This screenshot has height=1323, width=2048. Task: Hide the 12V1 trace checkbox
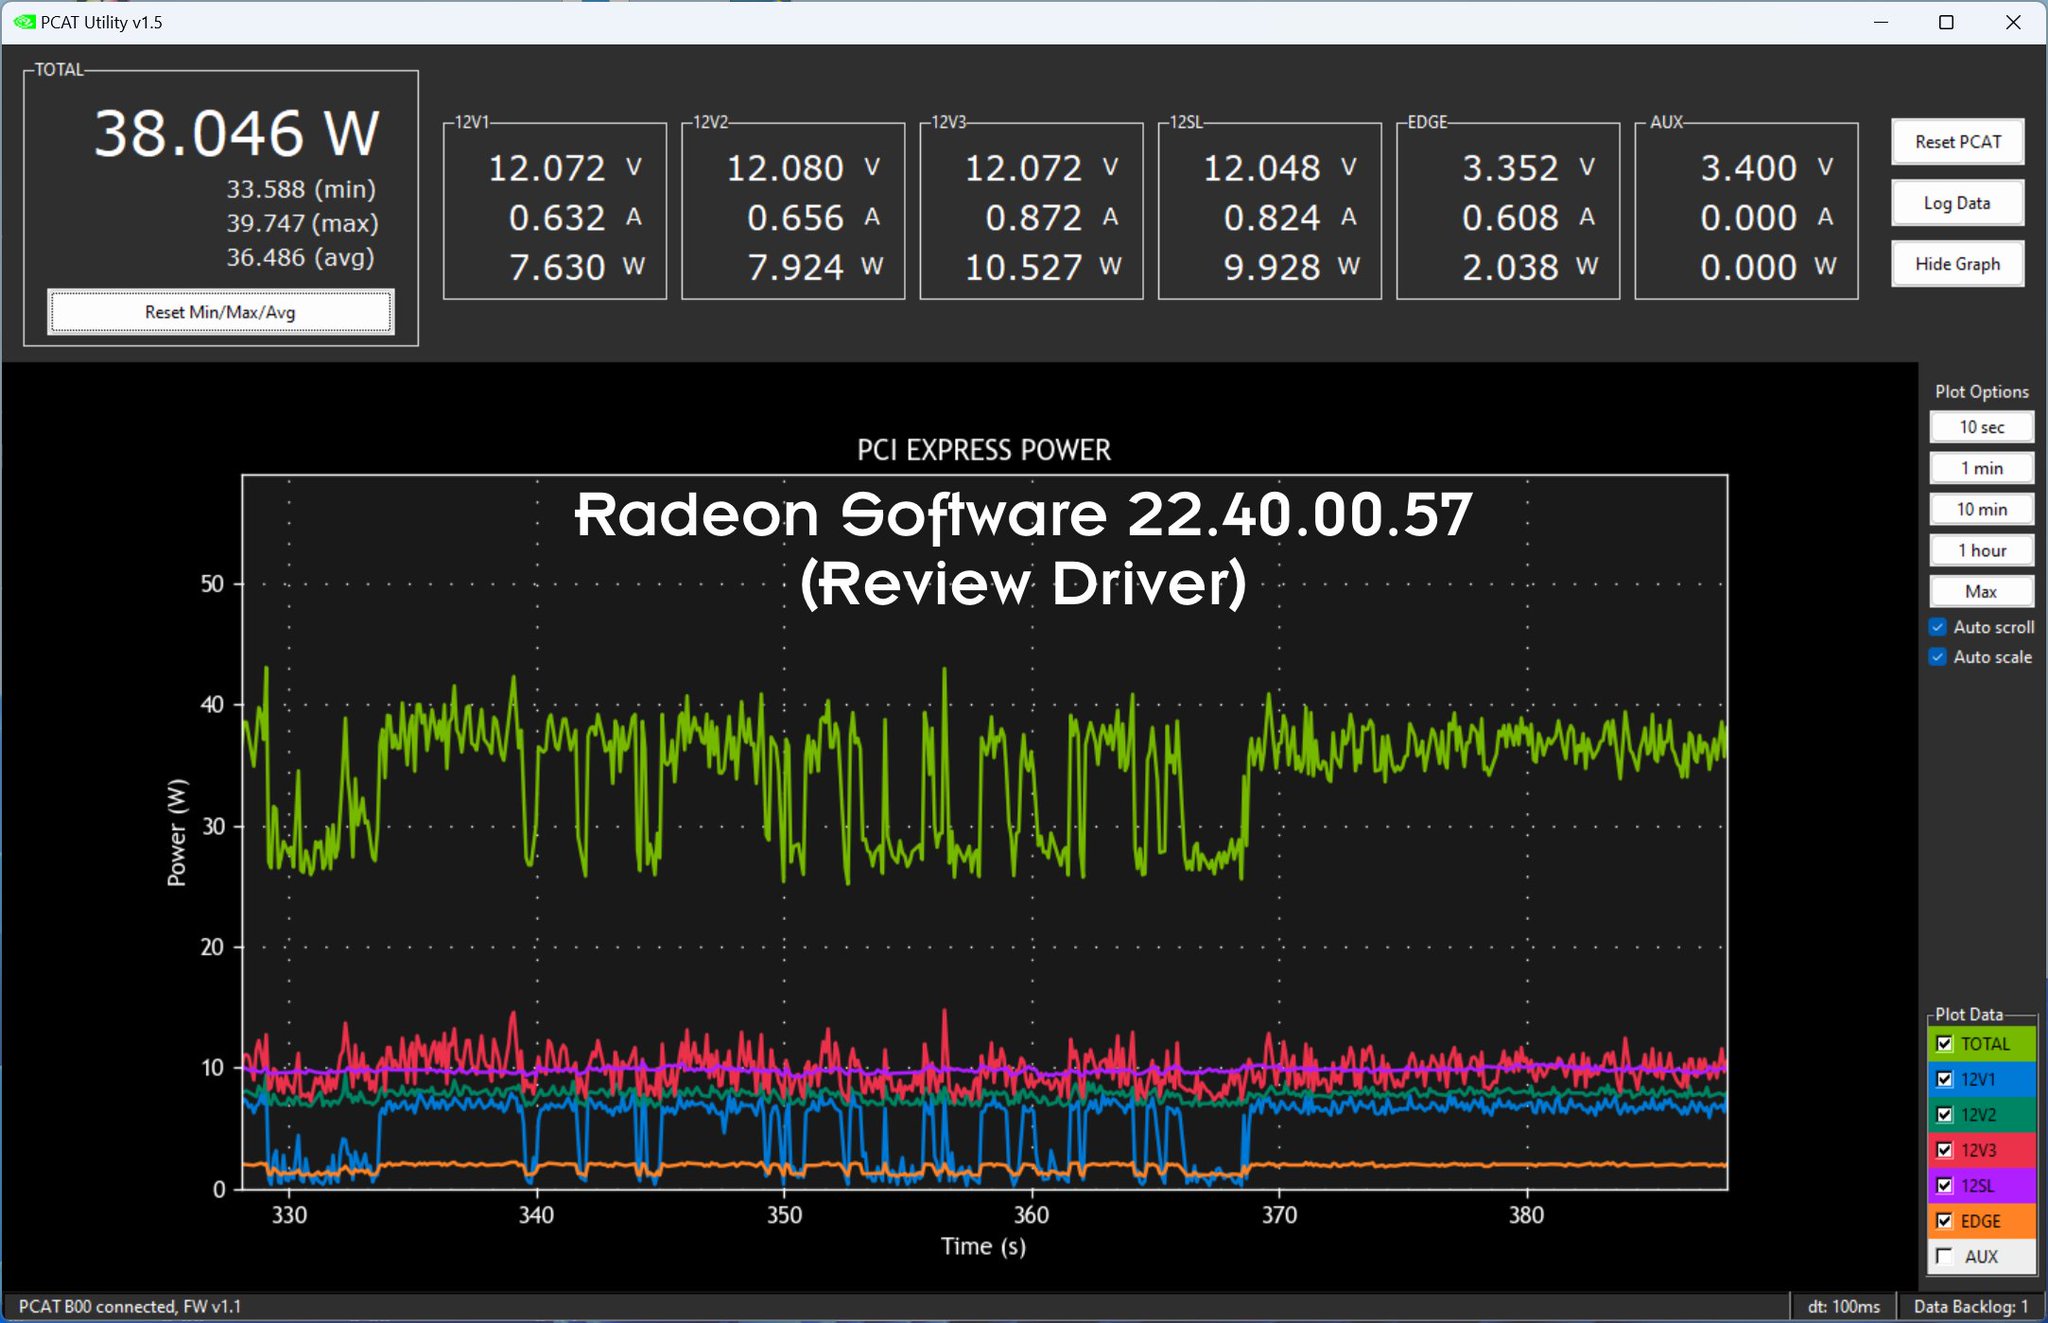click(x=1944, y=1079)
